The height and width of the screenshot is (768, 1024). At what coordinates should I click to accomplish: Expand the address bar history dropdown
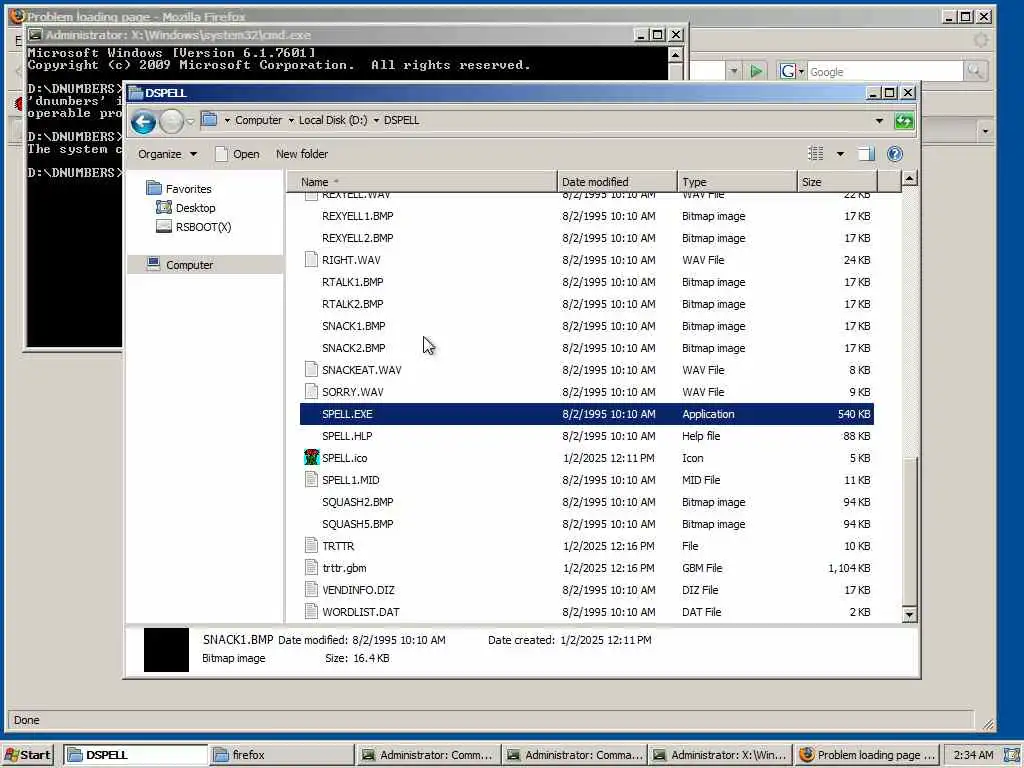point(879,121)
